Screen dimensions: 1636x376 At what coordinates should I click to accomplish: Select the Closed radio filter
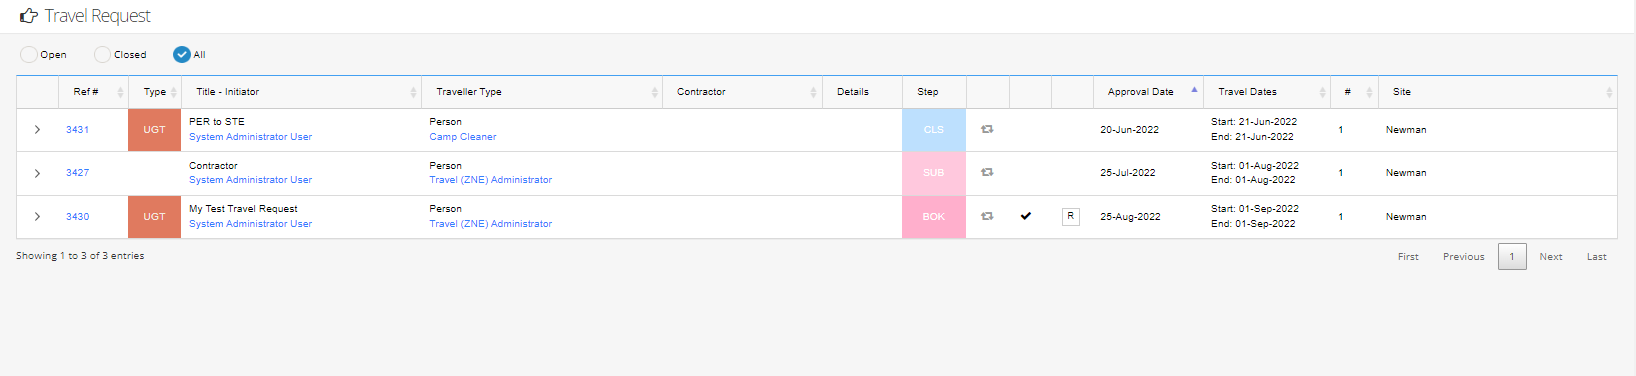pos(103,55)
